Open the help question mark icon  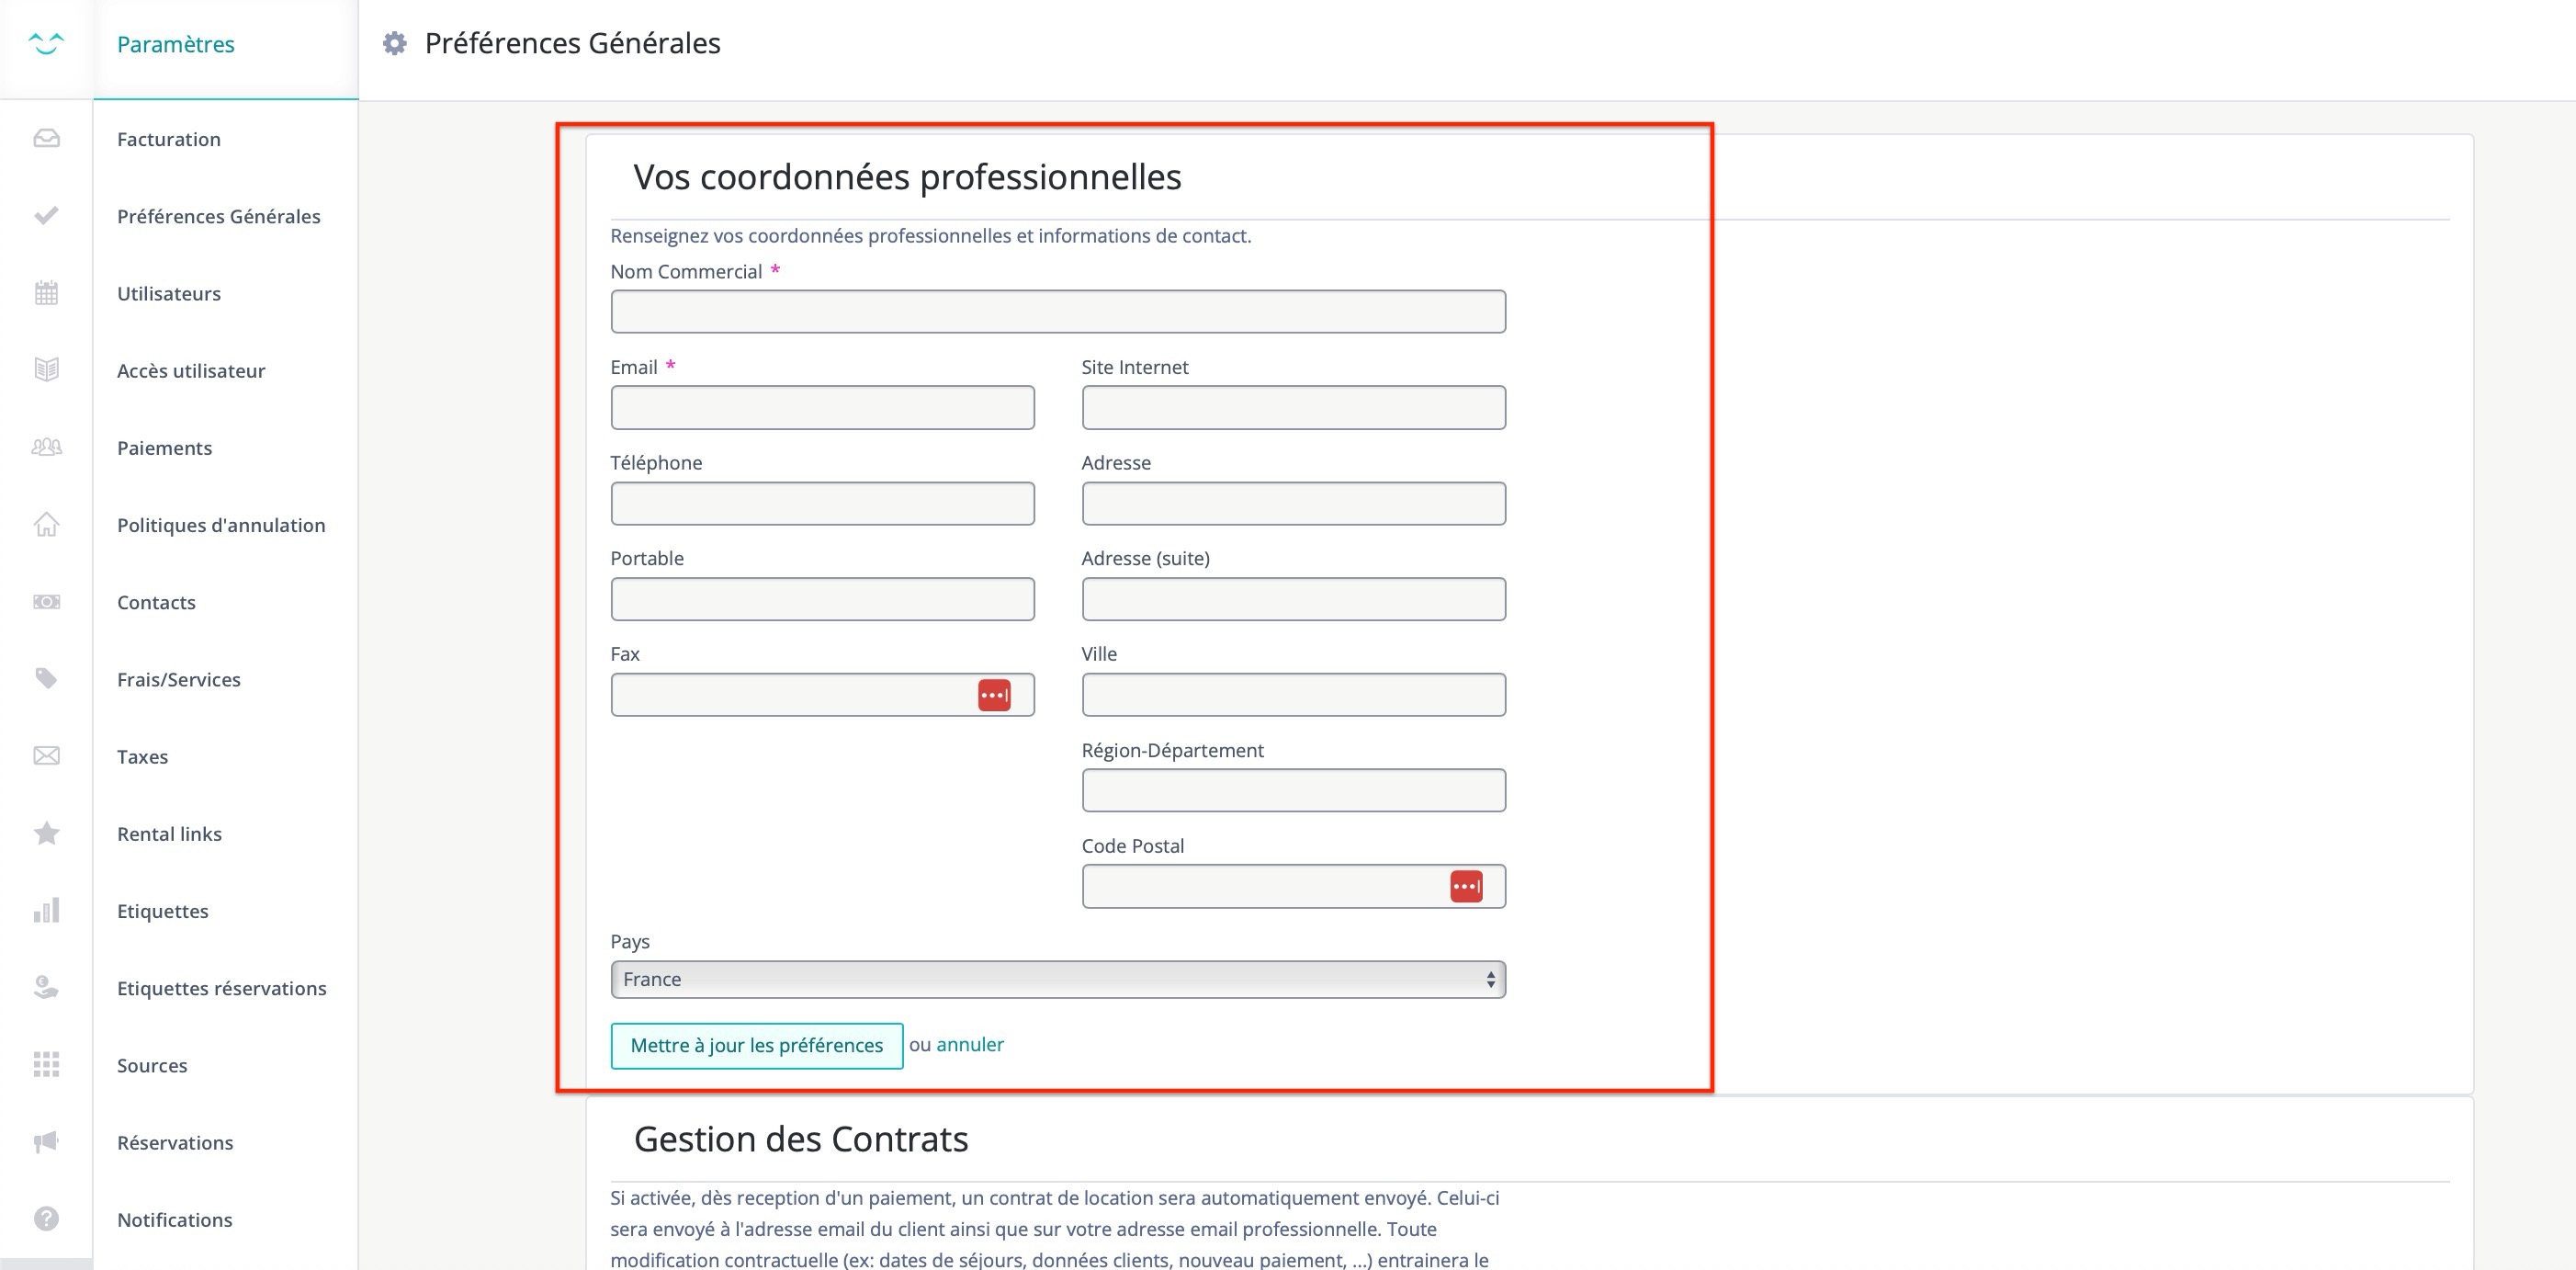pos(46,1218)
